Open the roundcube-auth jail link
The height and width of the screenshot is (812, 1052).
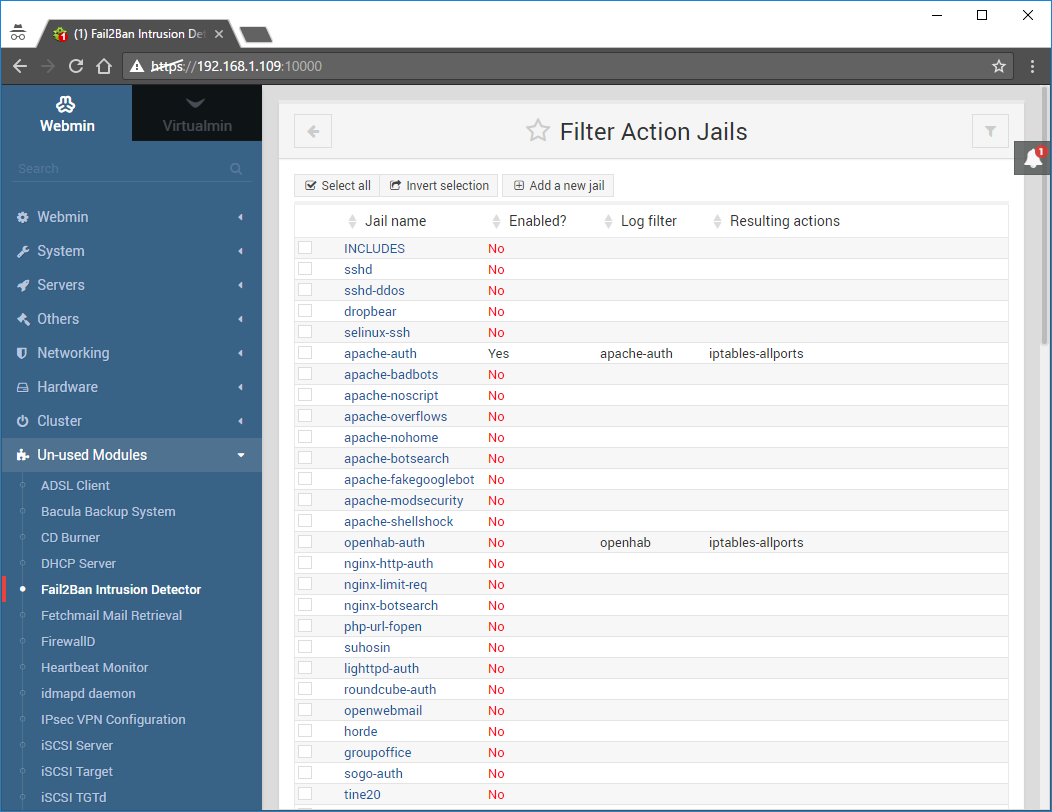coord(390,689)
